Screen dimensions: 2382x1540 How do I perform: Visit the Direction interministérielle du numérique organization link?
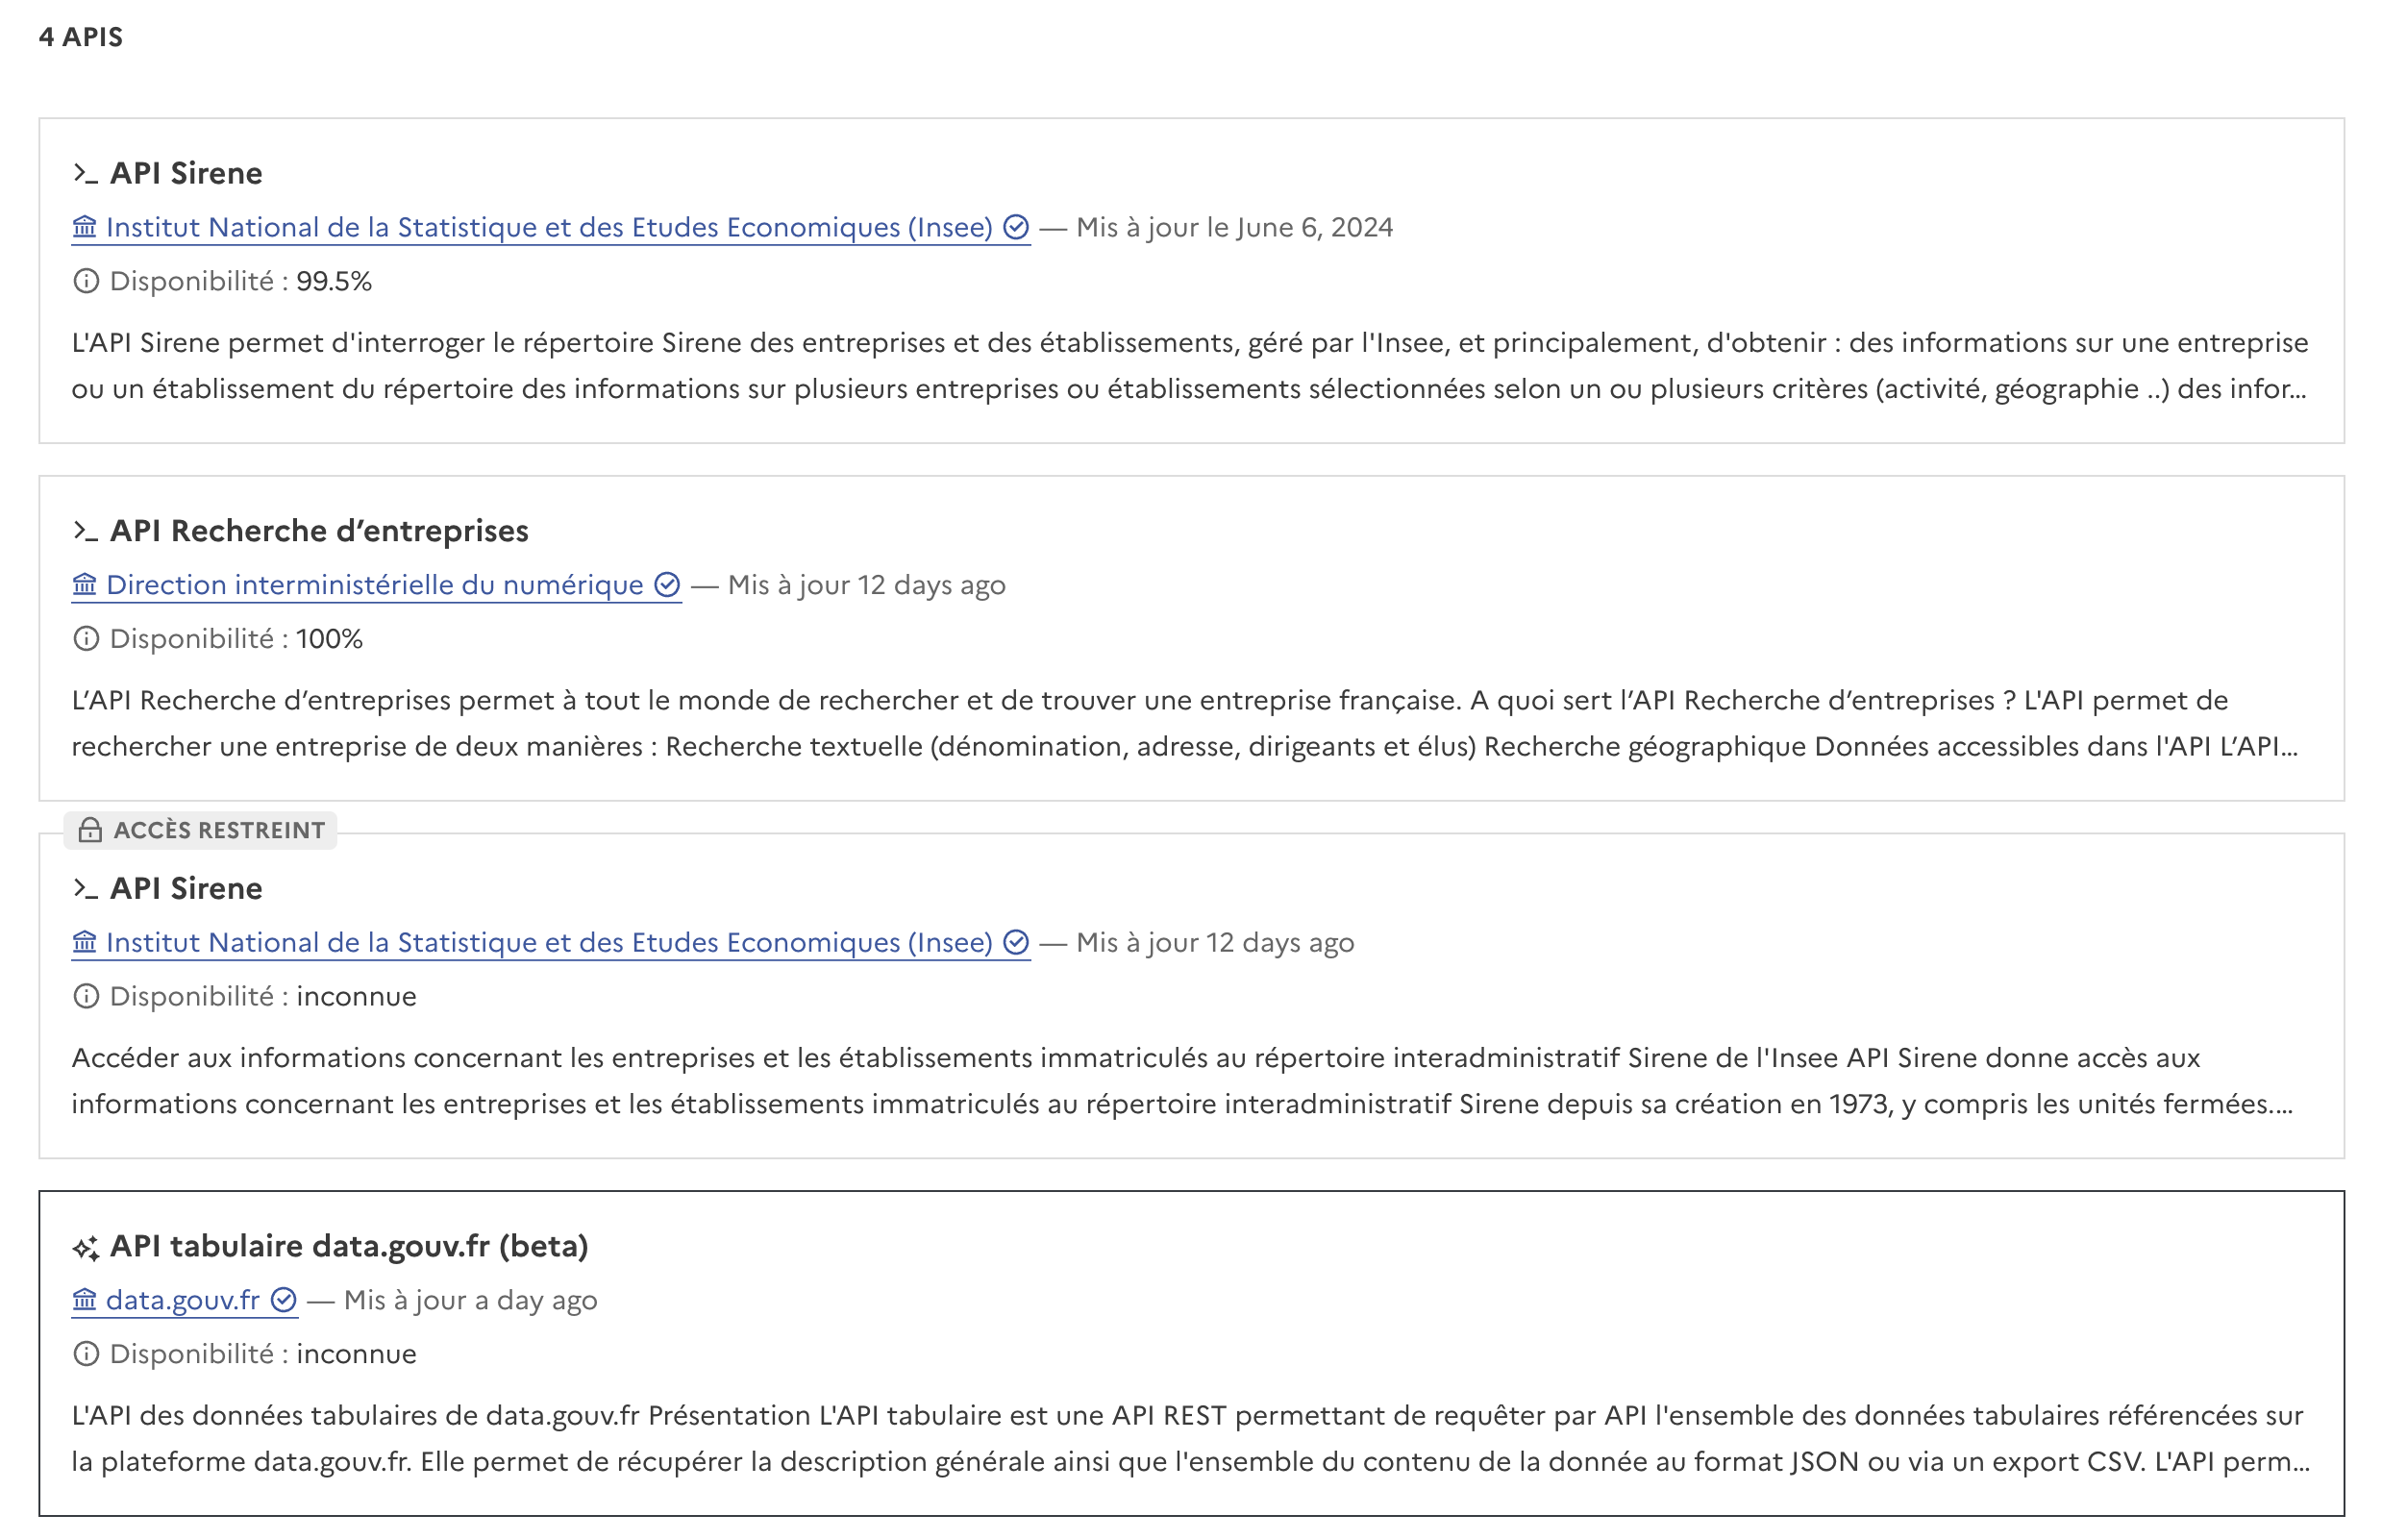pos(375,585)
